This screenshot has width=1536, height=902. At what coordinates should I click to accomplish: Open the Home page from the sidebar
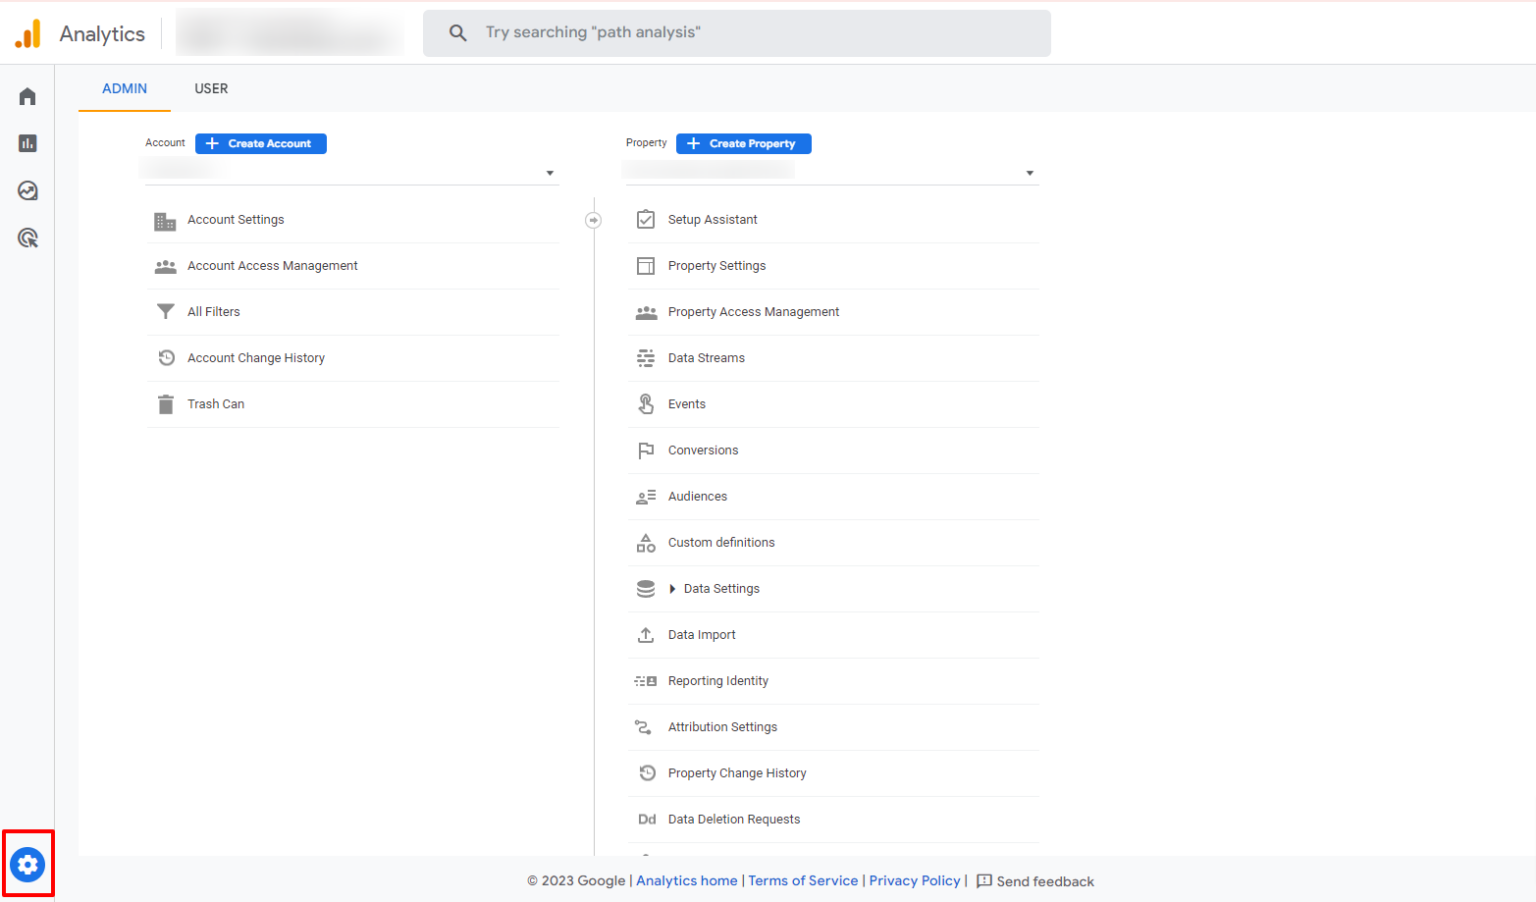tap(27, 95)
